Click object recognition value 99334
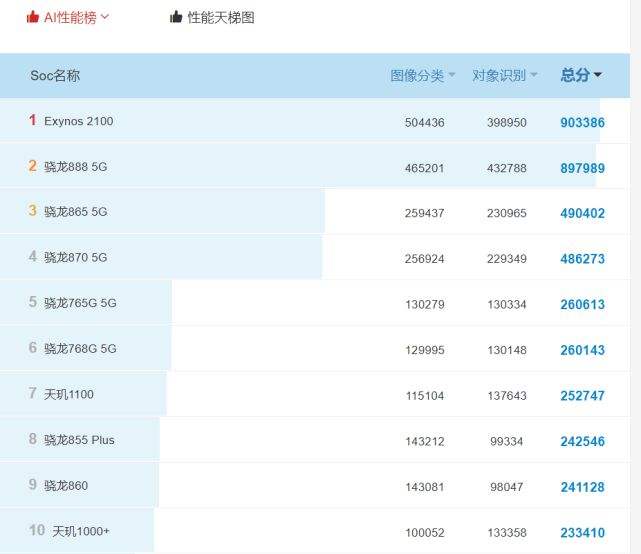The width and height of the screenshot is (641, 554). pos(507,441)
